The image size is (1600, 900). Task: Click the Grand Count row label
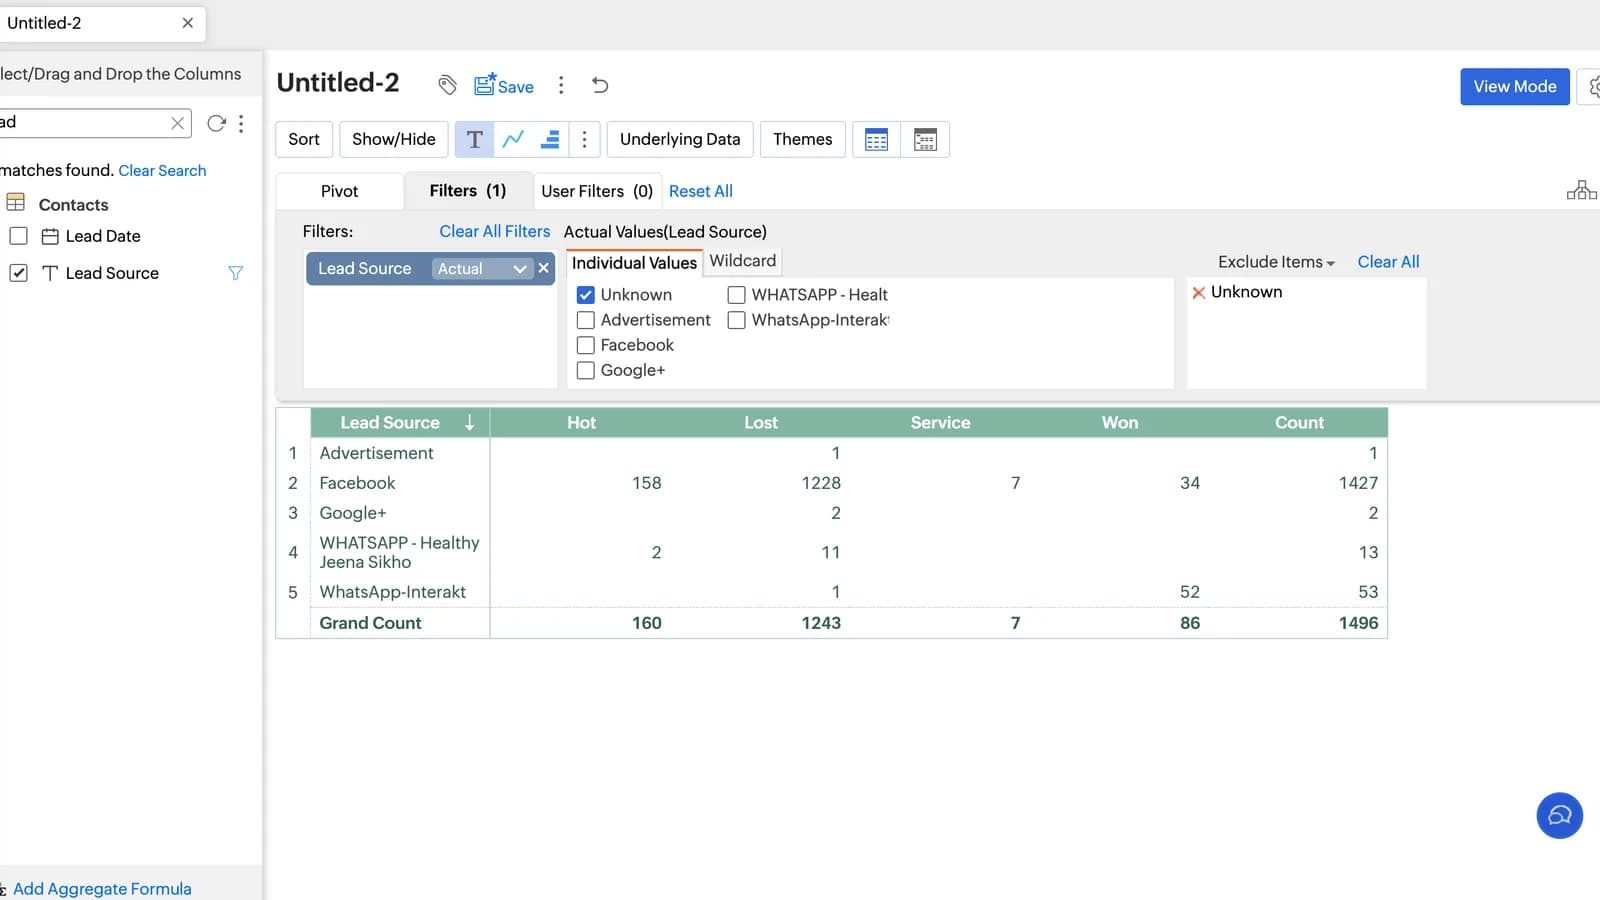370,623
